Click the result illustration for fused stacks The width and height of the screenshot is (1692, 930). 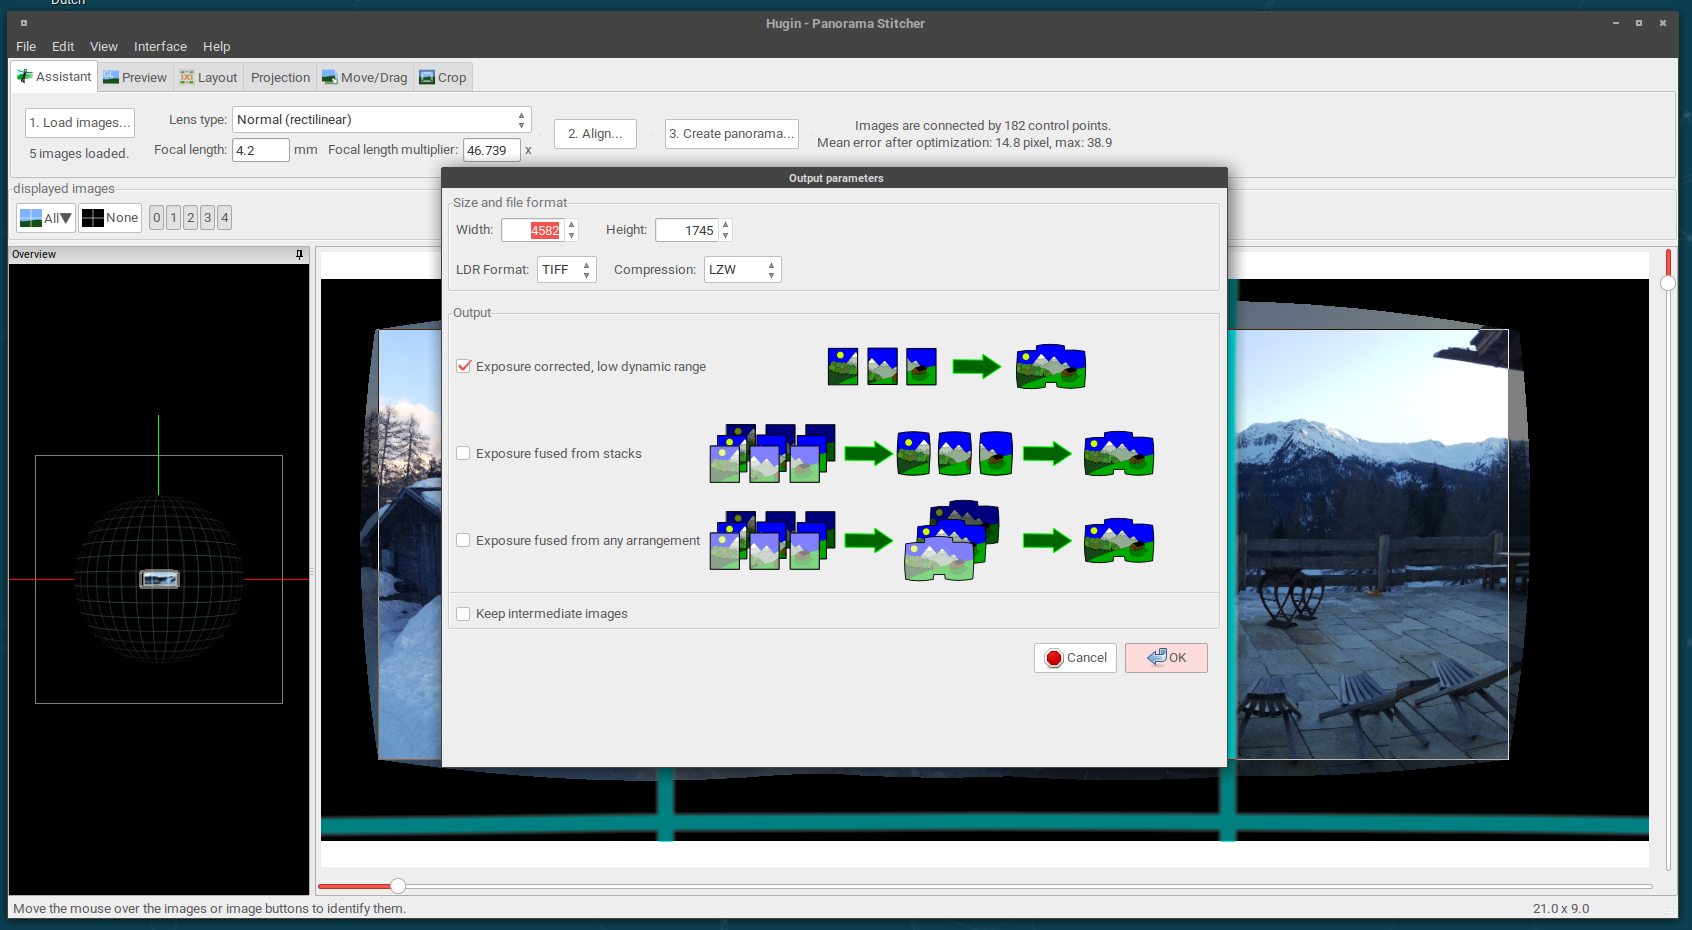1119,454
